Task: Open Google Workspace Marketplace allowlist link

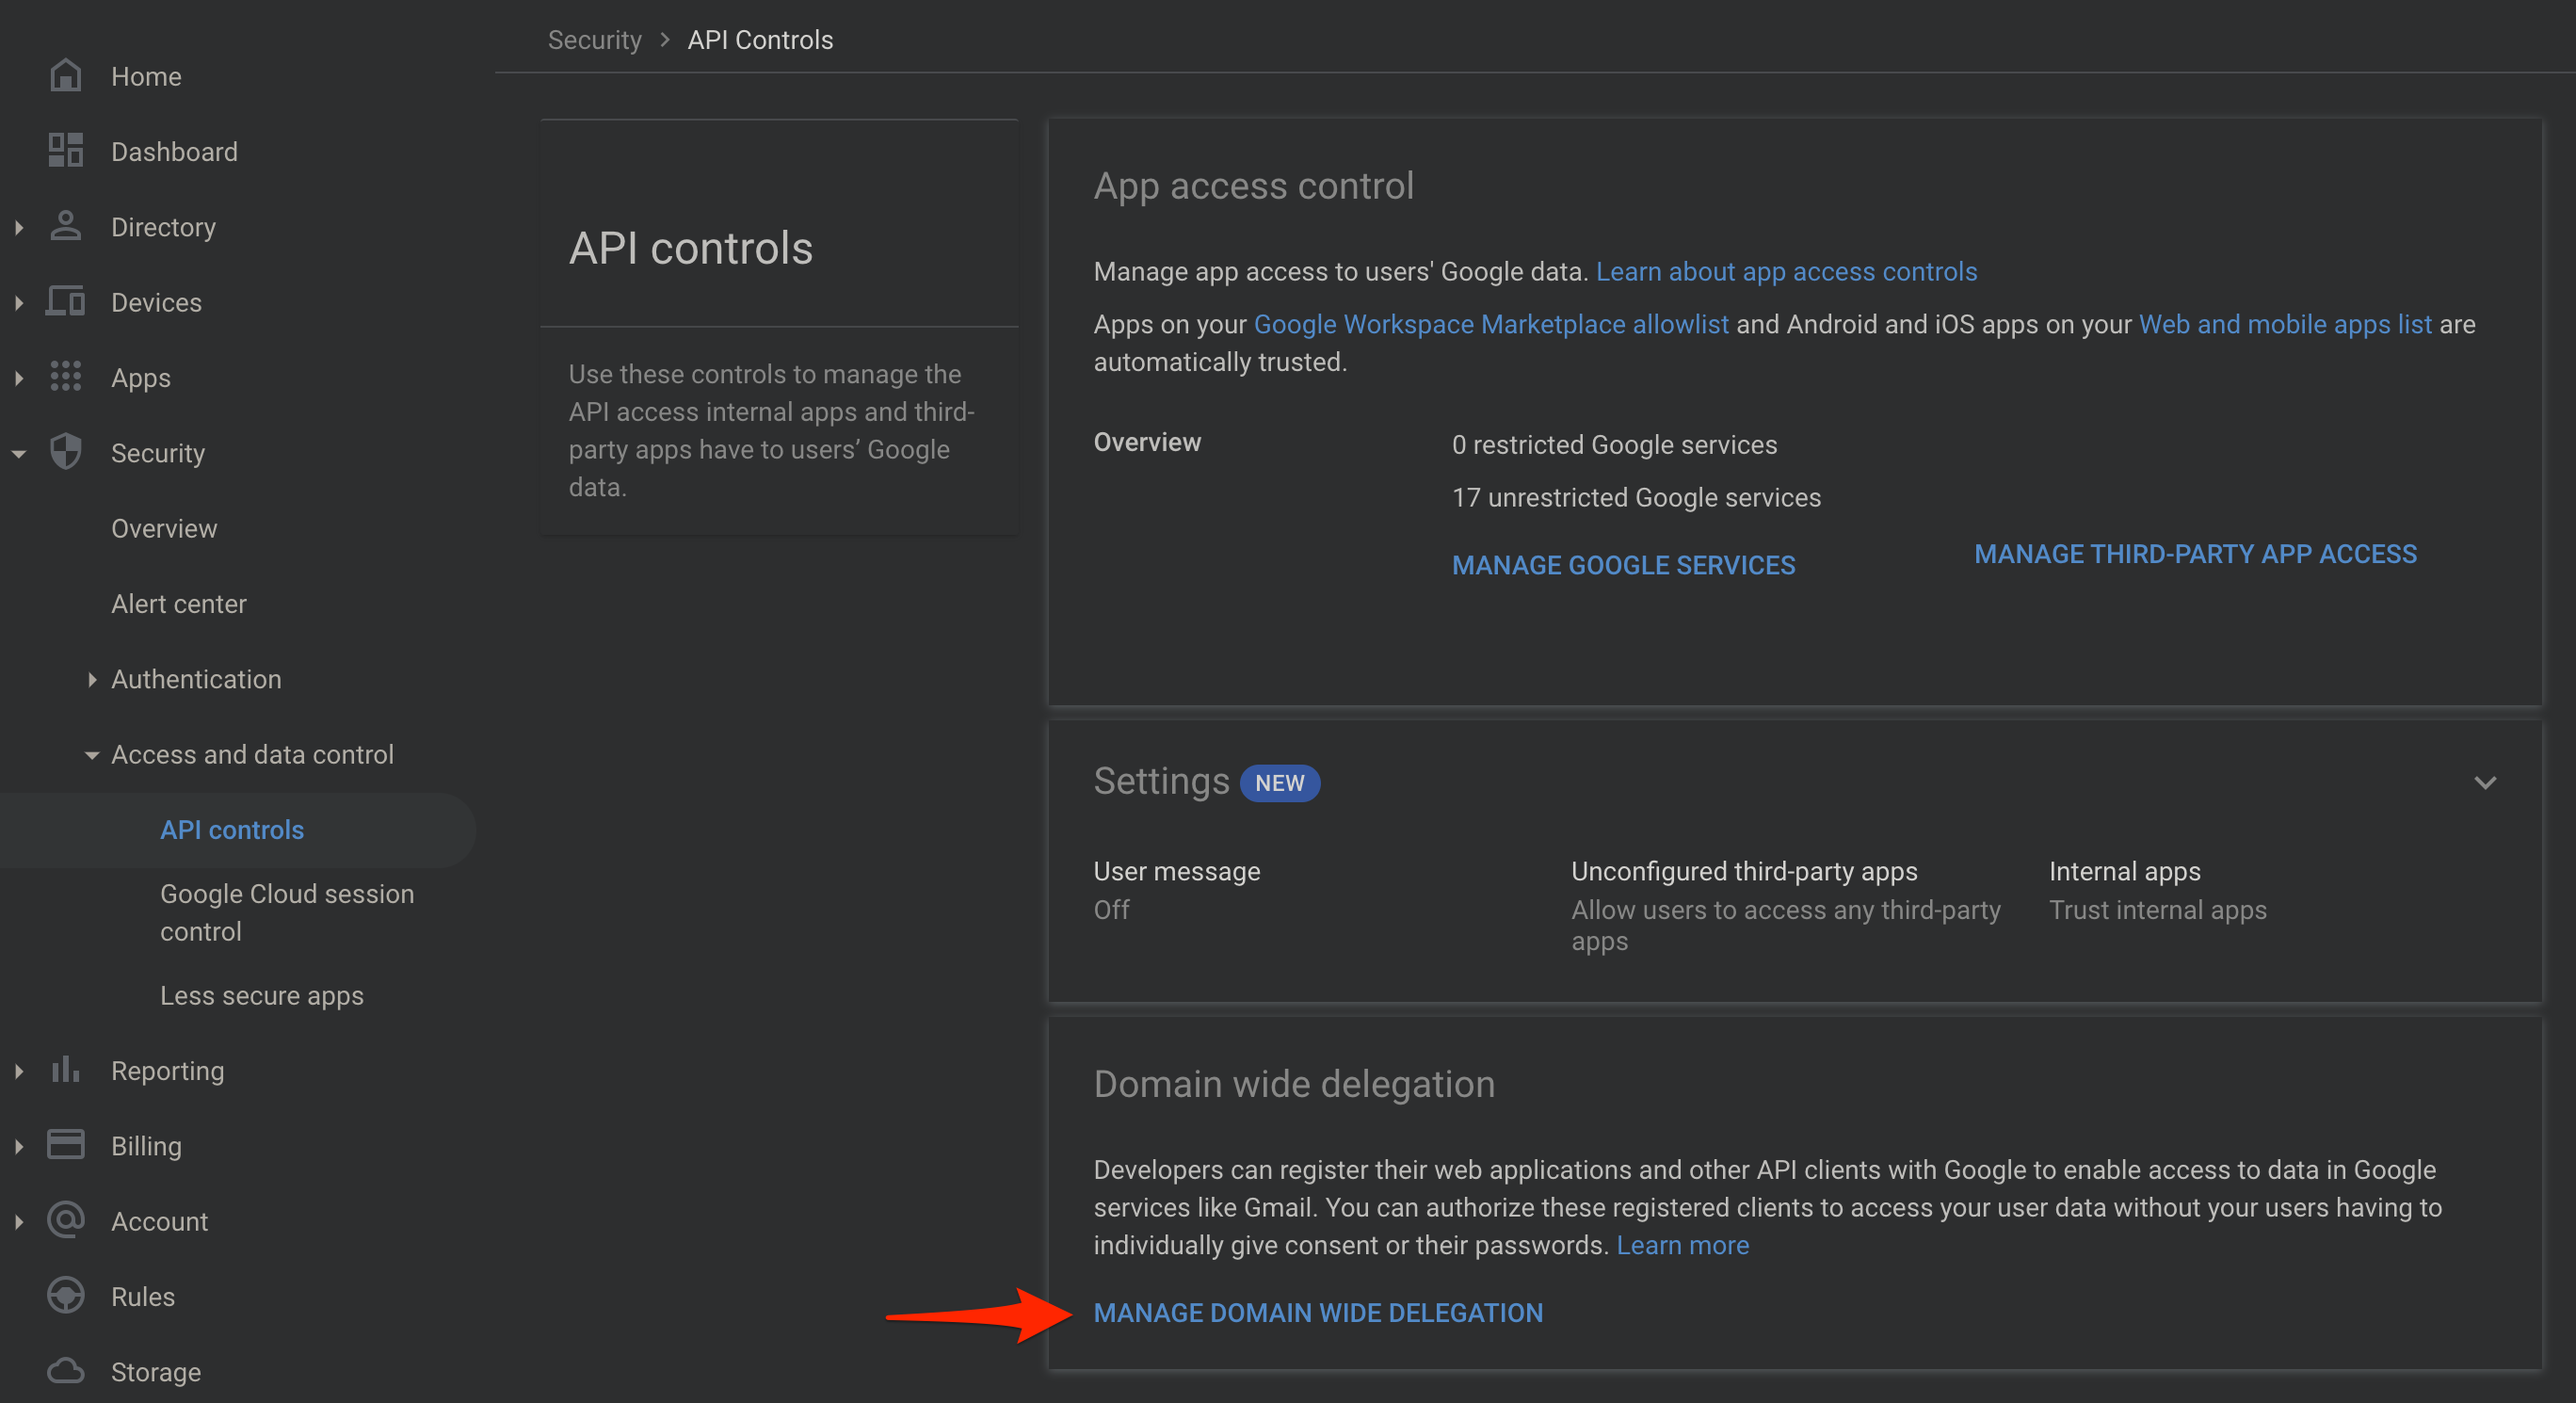Action: [1491, 324]
